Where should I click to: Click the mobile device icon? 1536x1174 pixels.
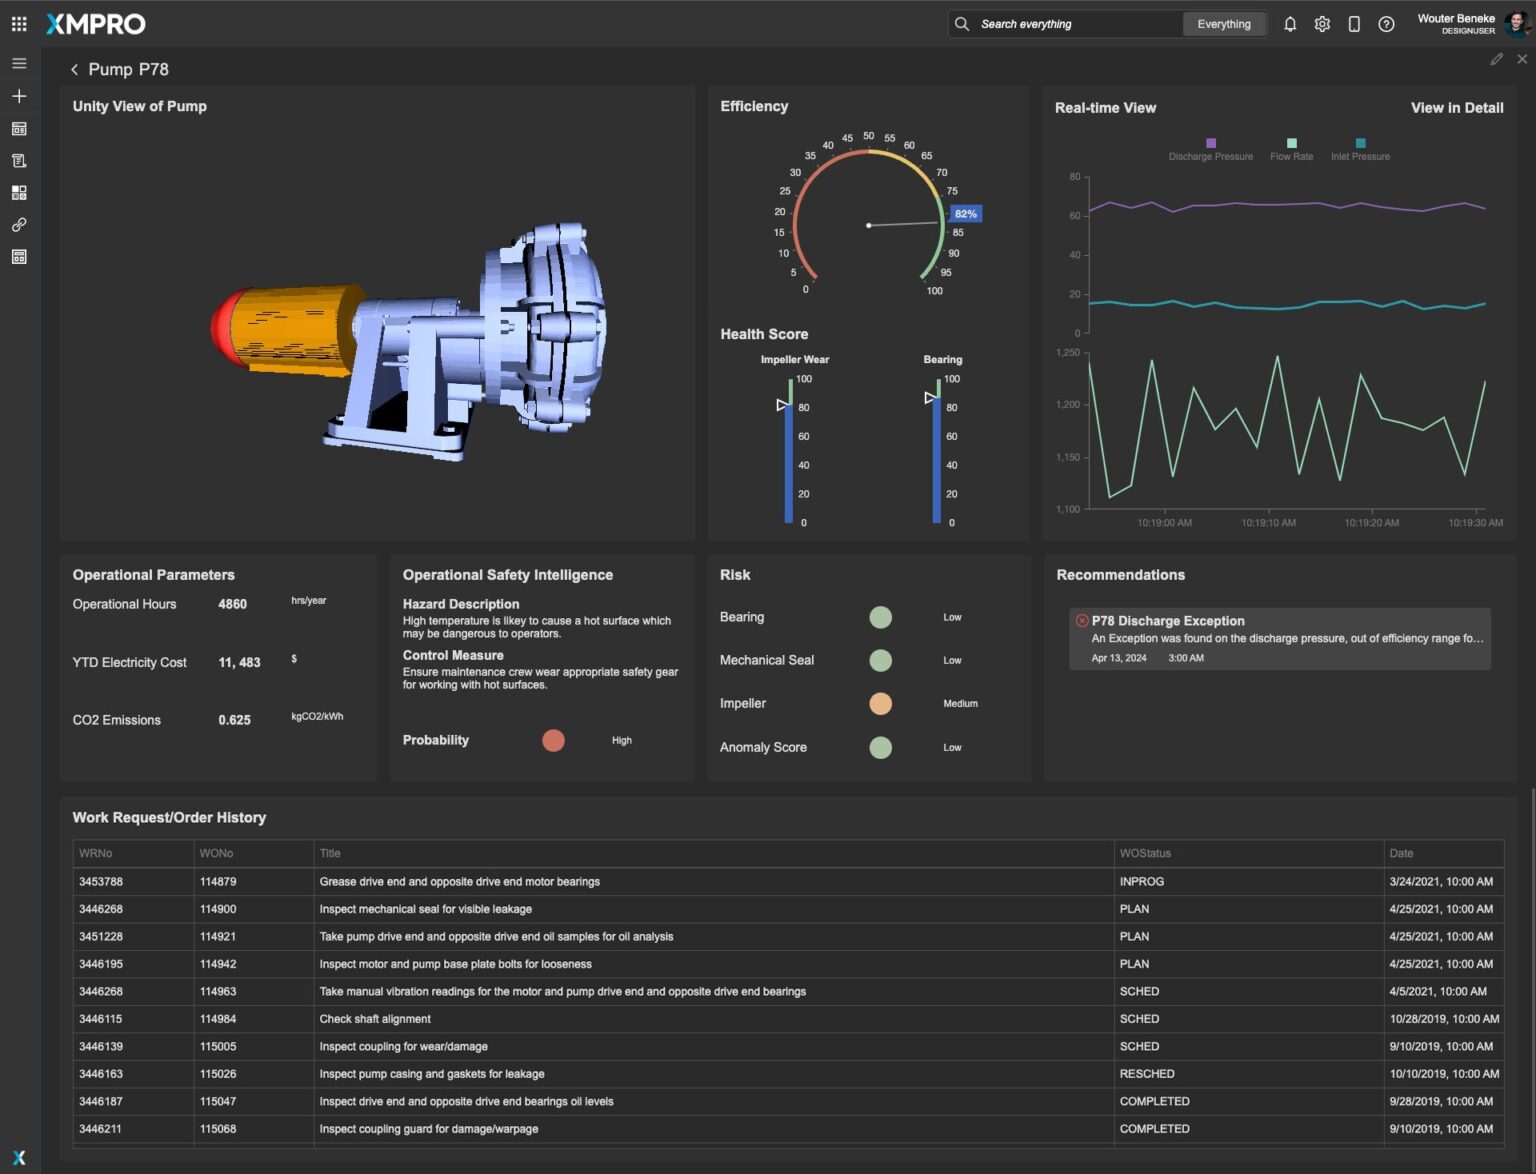point(1354,24)
